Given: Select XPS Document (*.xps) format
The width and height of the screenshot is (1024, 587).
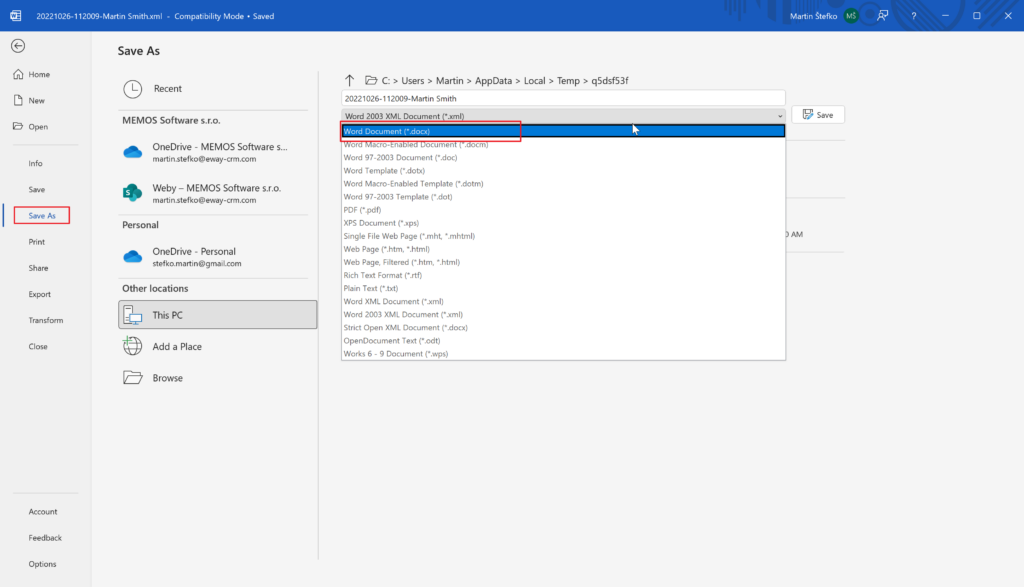Looking at the screenshot, I should (x=563, y=223).
